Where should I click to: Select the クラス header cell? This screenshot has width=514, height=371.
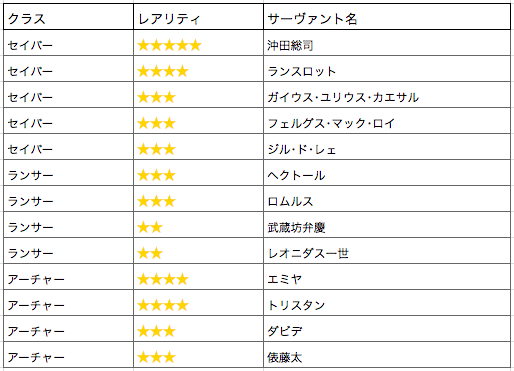(68, 17)
